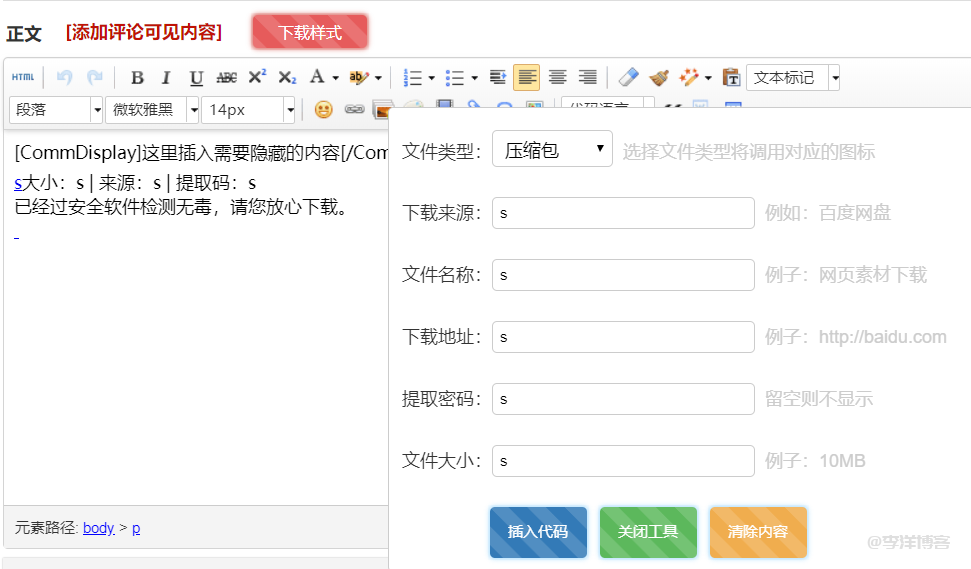Click the eraser clear-format icon
Image resolution: width=971 pixels, height=569 pixels.
(x=627, y=78)
